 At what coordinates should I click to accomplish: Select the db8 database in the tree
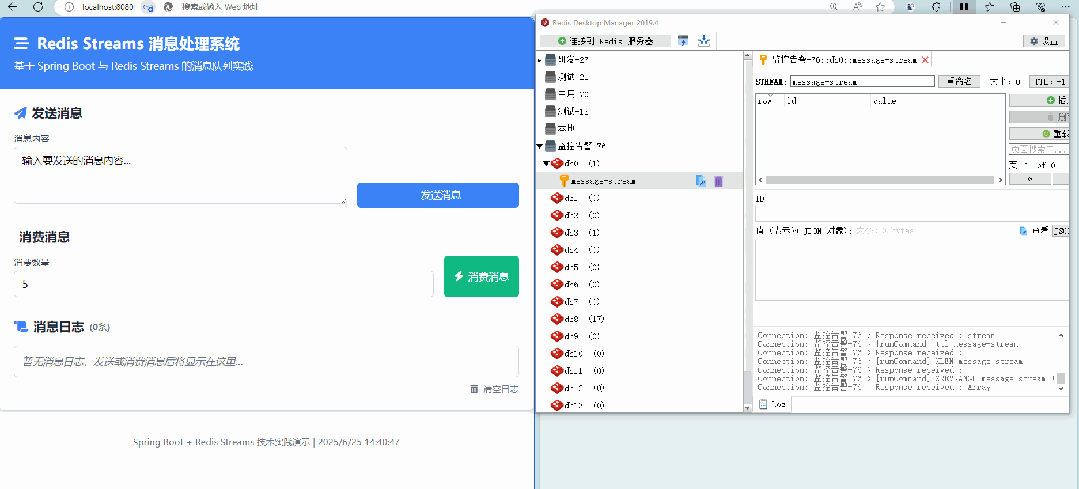[571, 319]
